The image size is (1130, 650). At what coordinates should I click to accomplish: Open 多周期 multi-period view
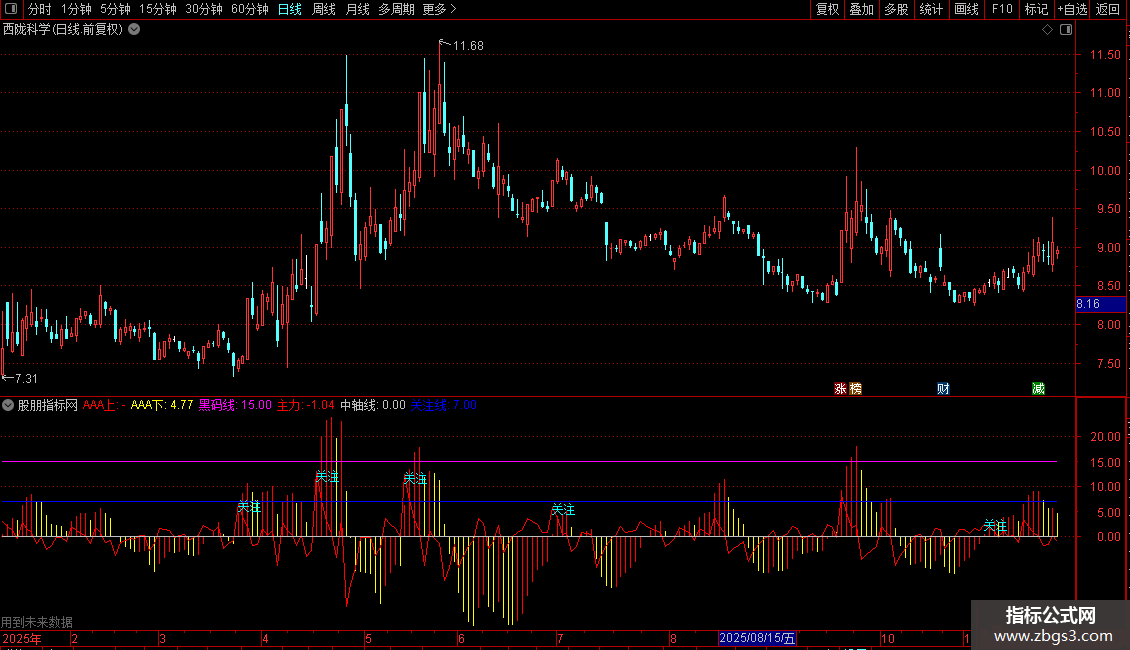point(396,9)
